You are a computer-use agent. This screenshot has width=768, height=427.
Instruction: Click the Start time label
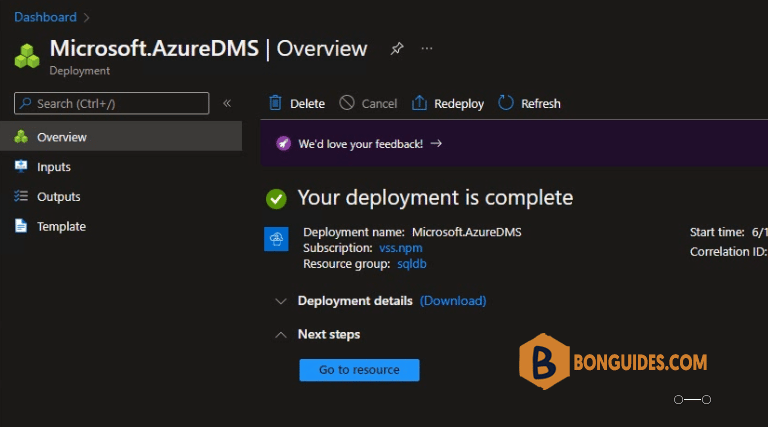click(x=717, y=232)
